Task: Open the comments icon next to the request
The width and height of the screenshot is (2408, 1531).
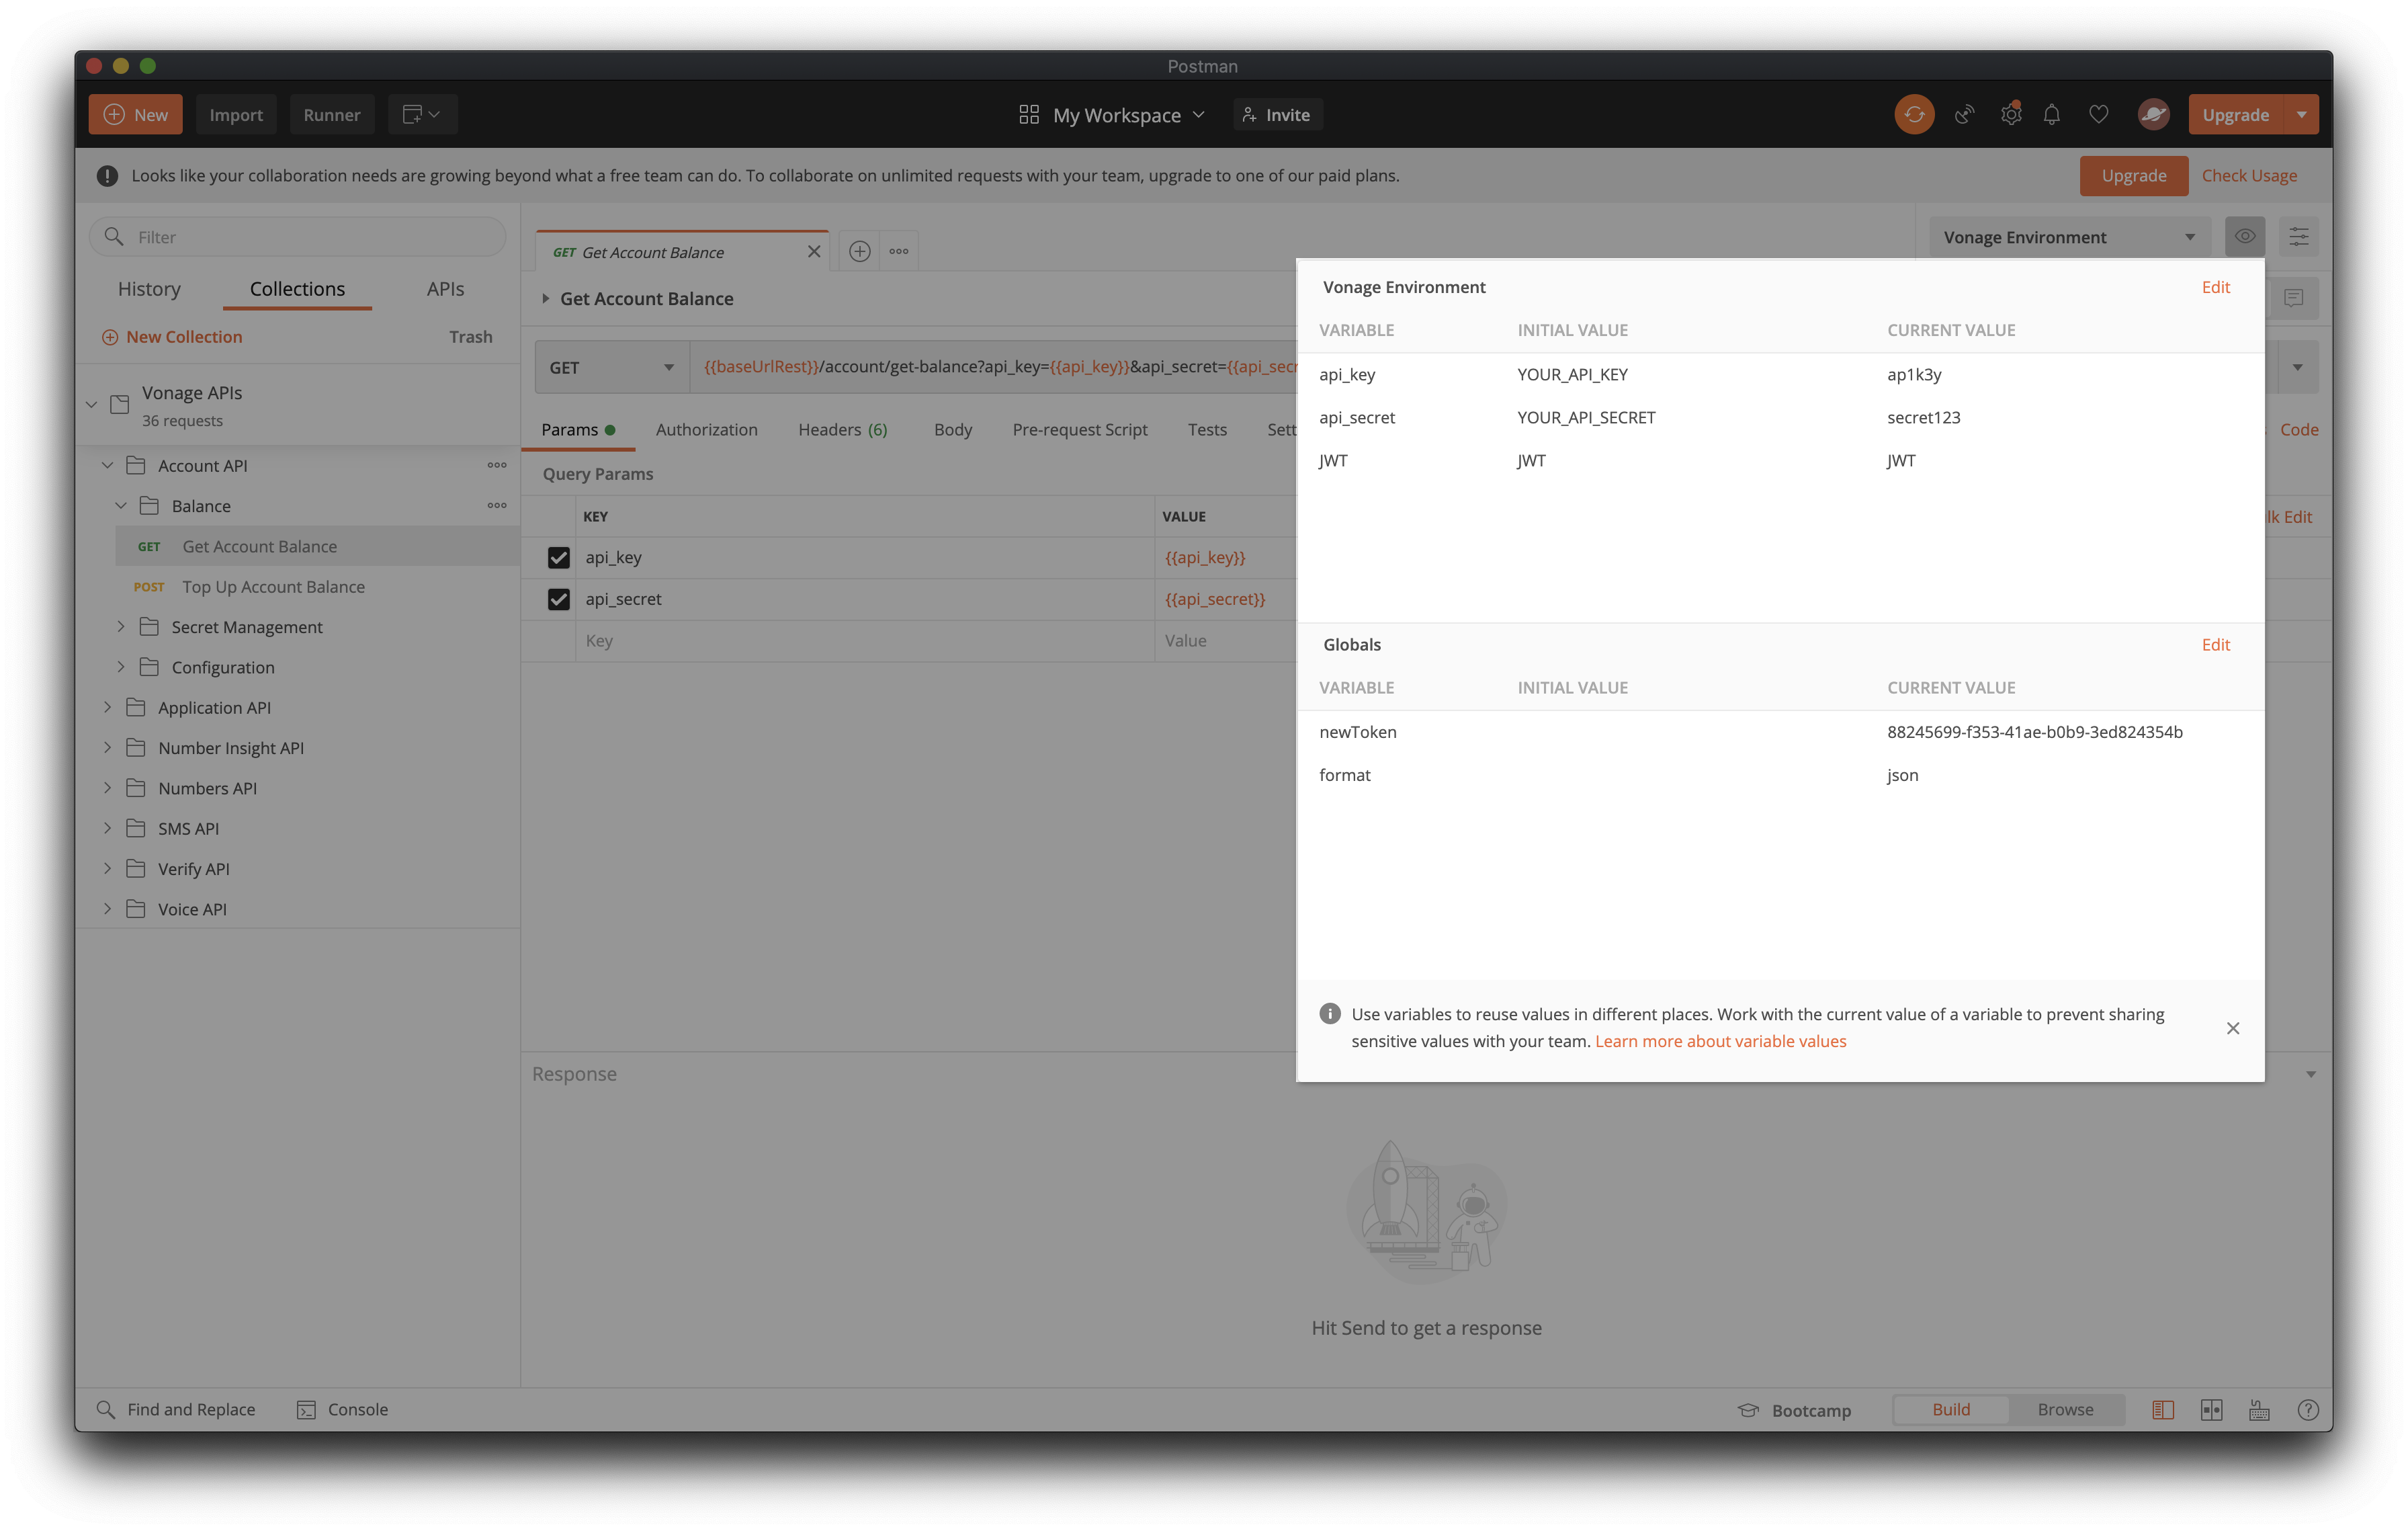Action: coord(2293,298)
